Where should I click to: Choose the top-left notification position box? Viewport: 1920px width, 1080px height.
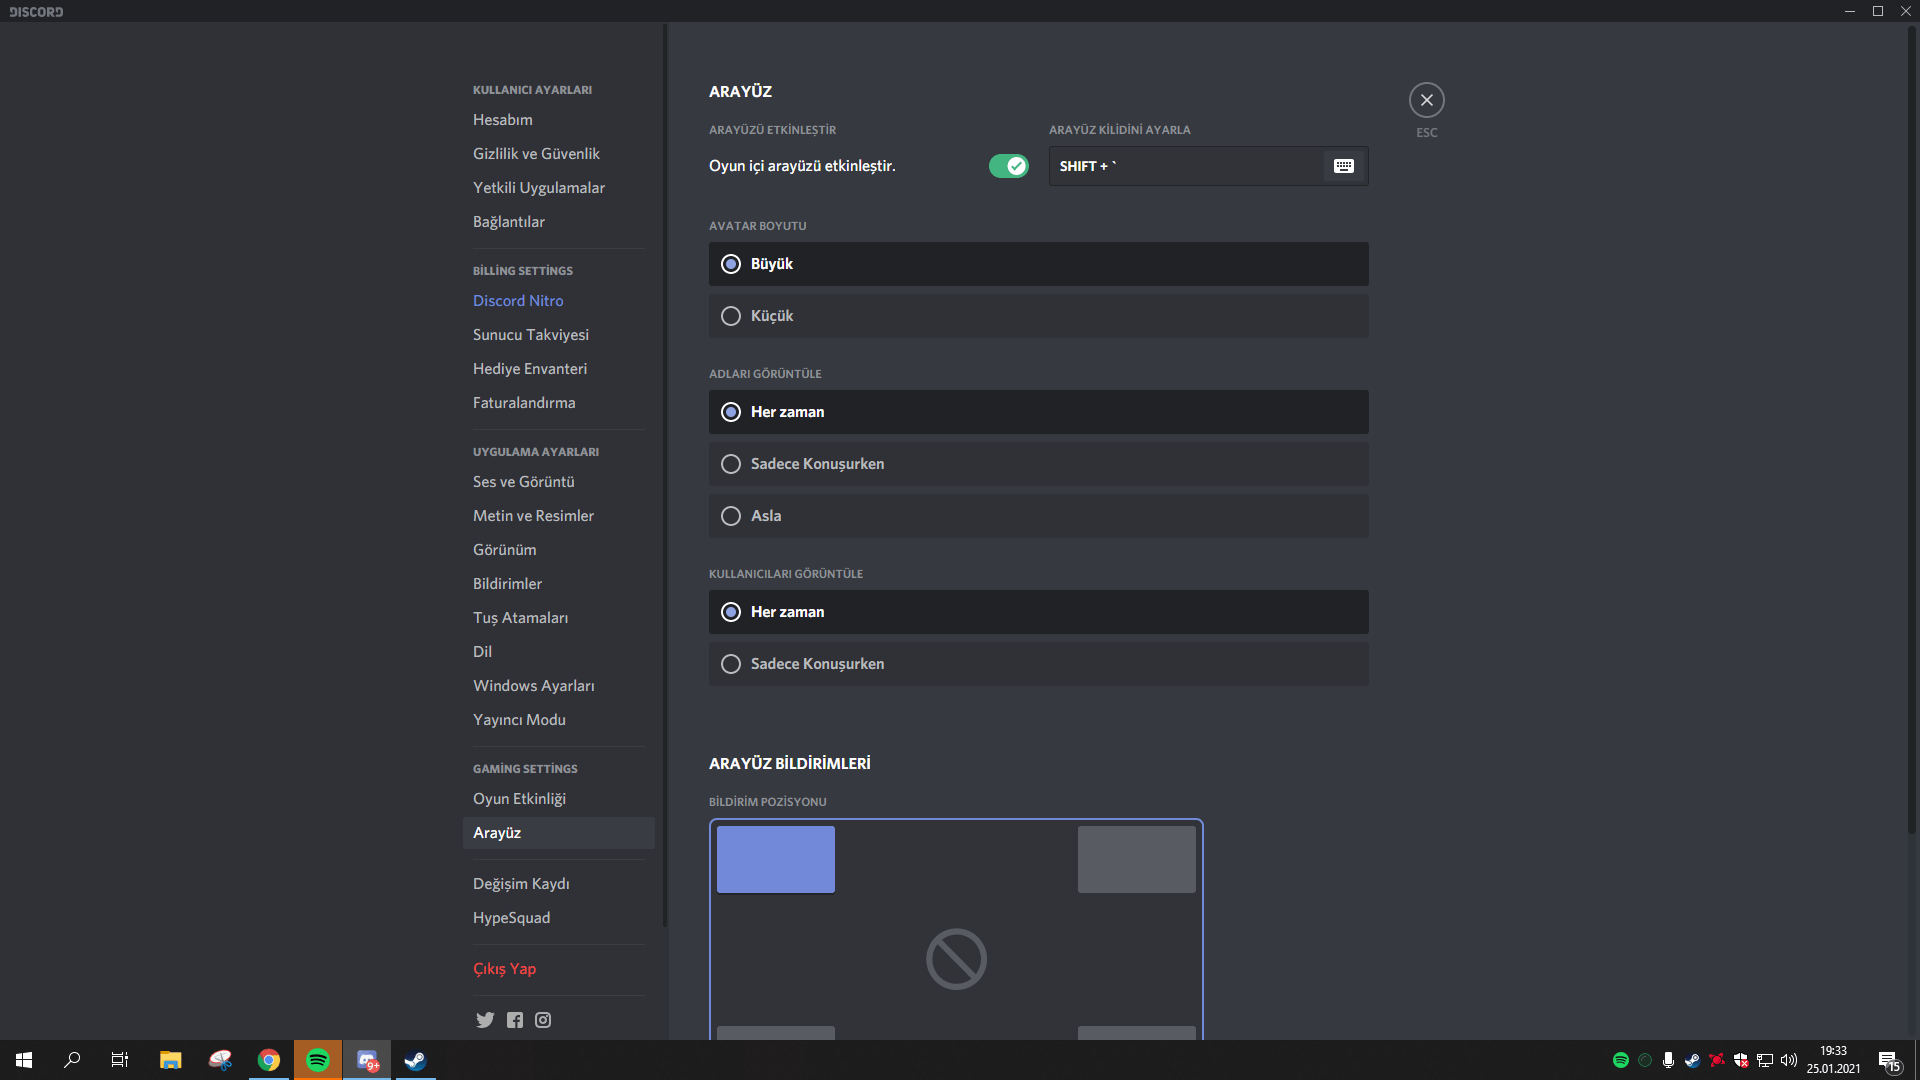pos(776,859)
